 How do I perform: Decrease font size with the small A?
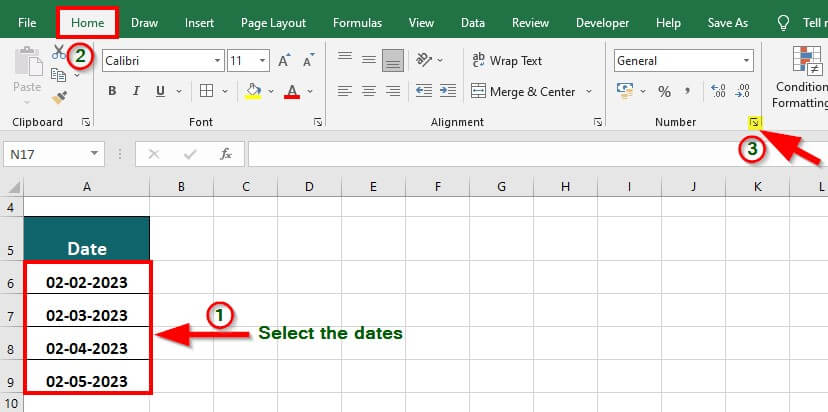point(309,61)
